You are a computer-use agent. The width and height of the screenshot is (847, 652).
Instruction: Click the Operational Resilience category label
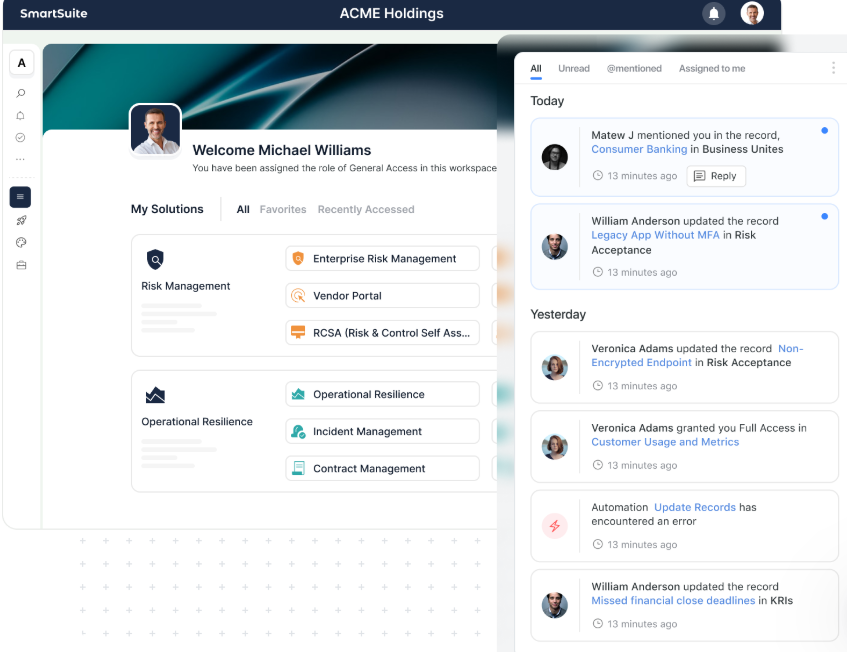[197, 421]
